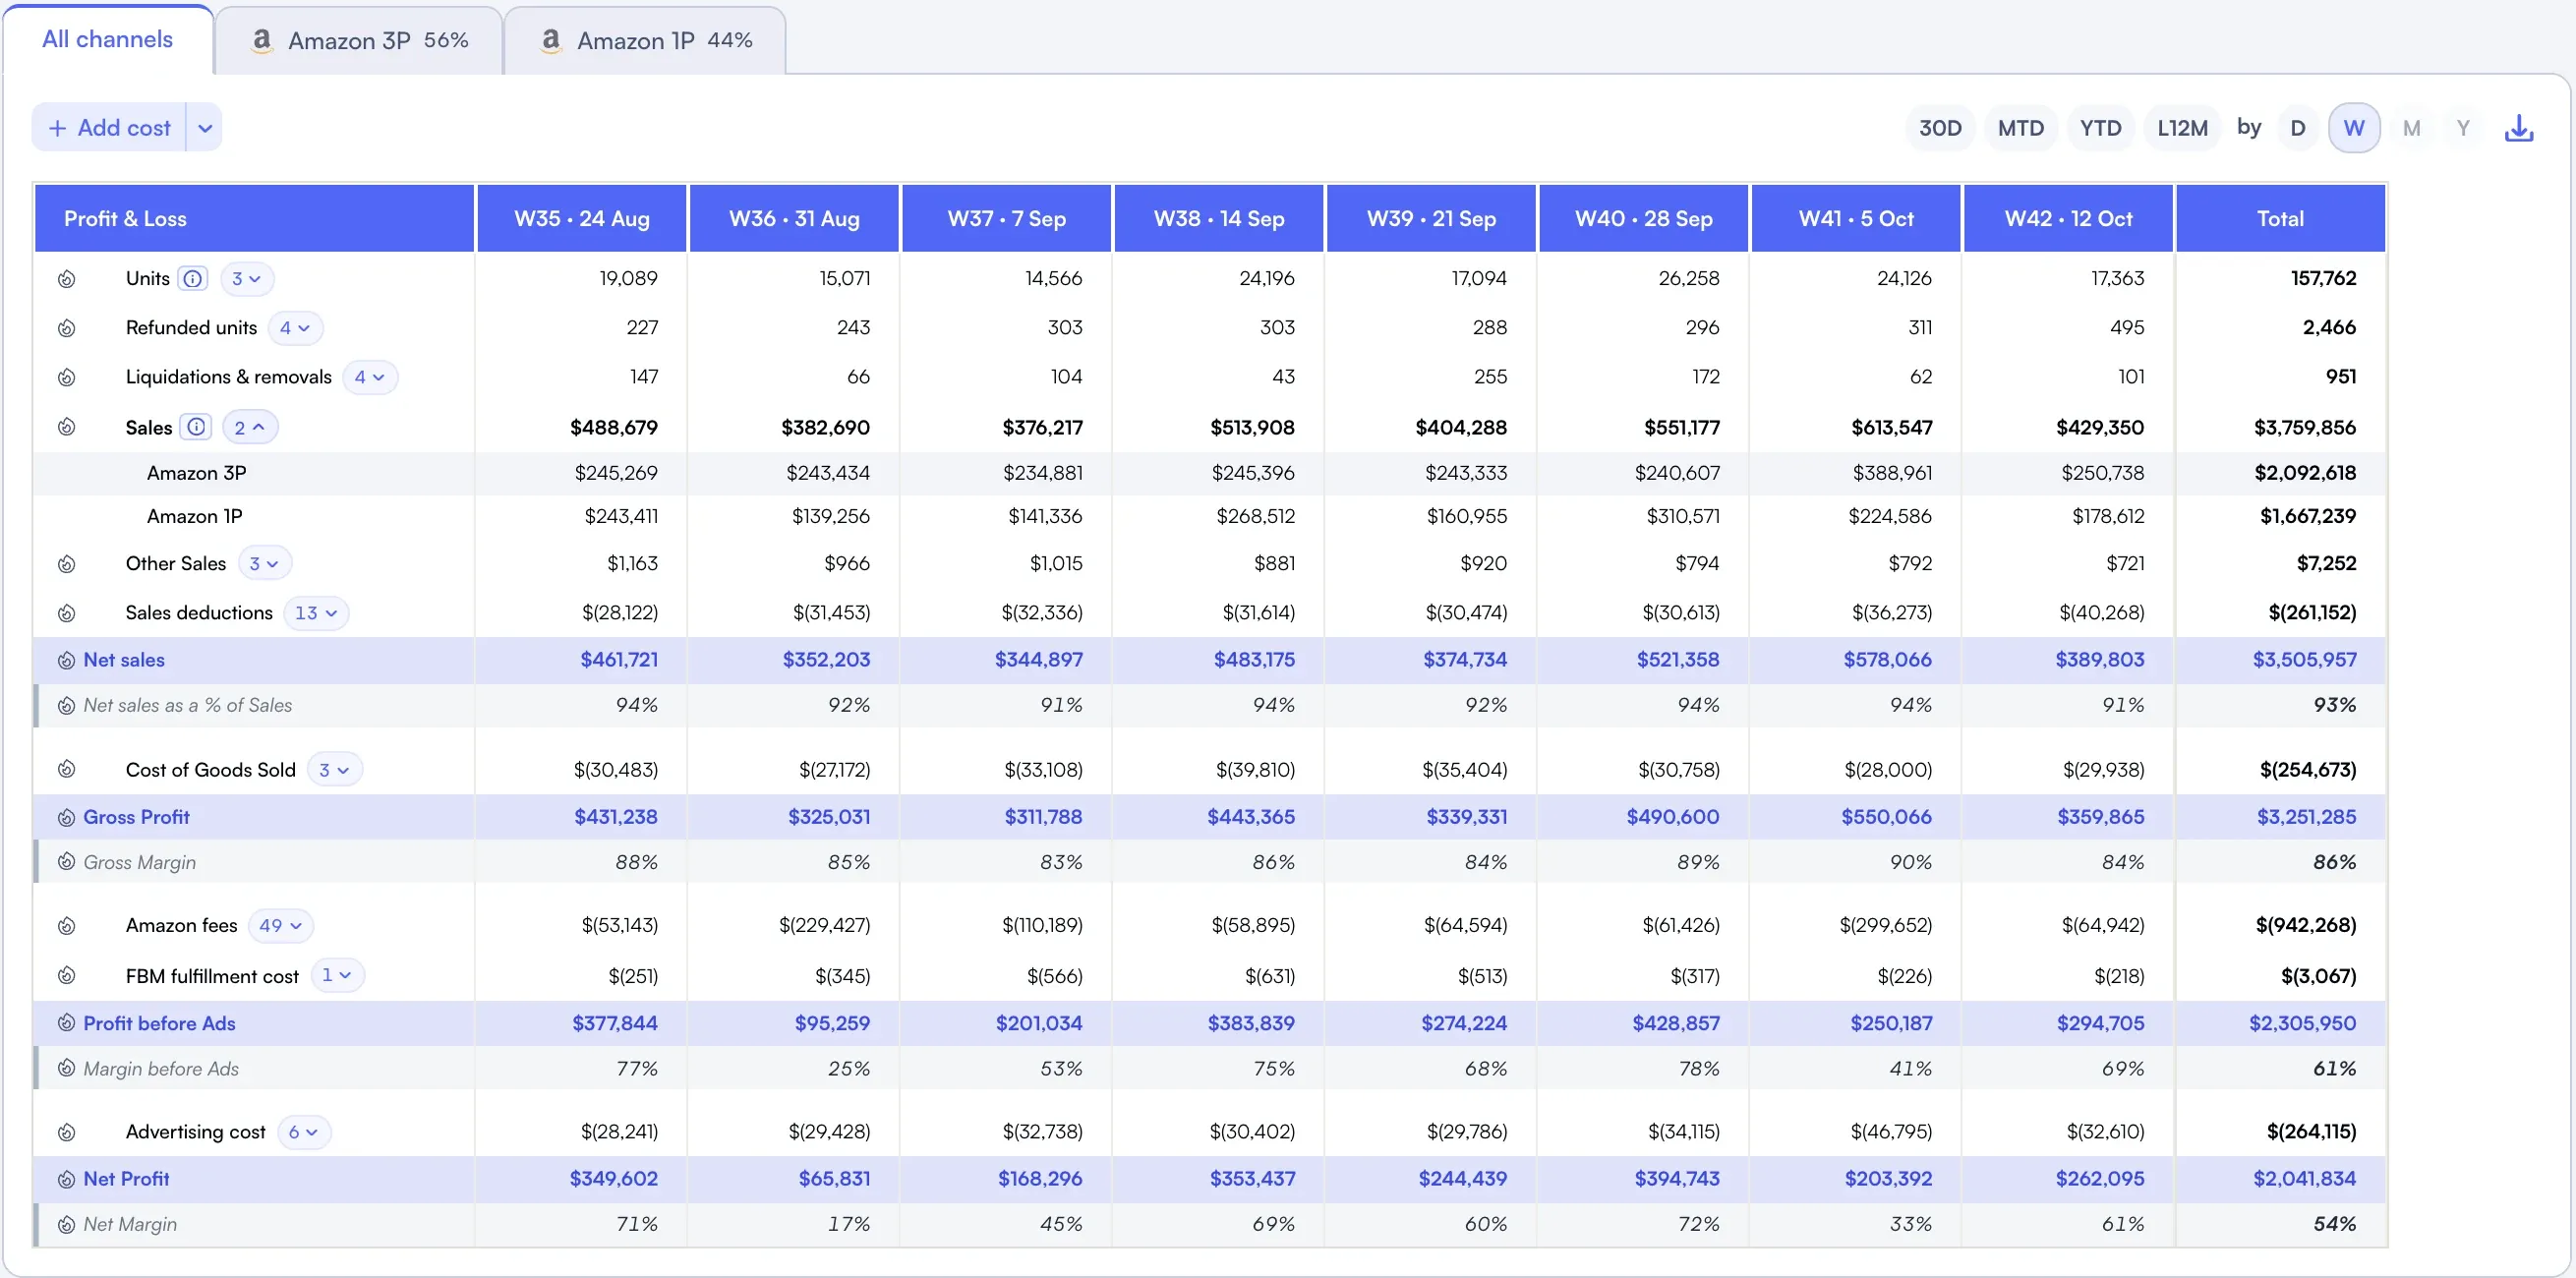Expand the Units breakdown of 3 items
Image resolution: width=2576 pixels, height=1278 pixels.
coord(246,279)
